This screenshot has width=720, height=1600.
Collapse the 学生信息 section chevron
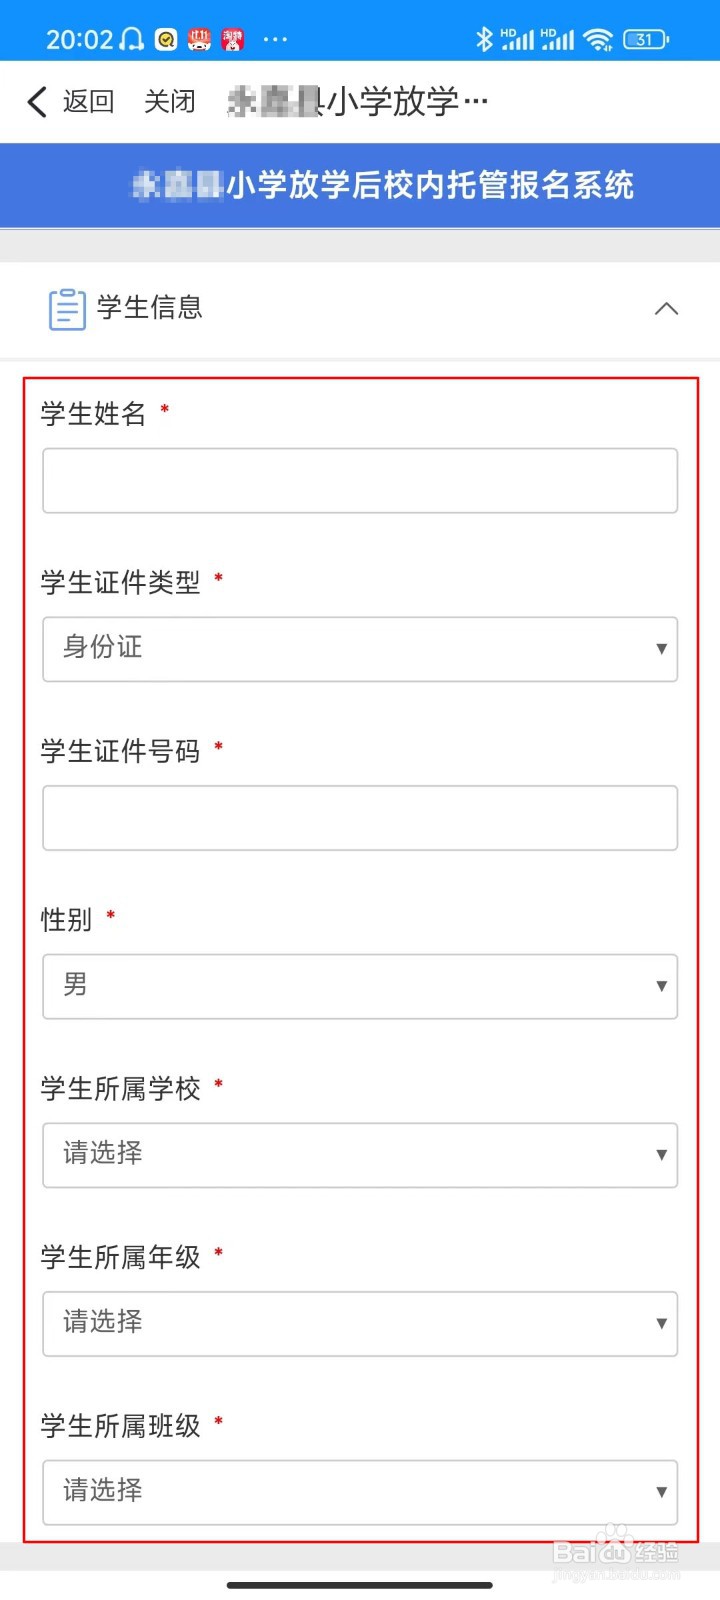point(666,308)
